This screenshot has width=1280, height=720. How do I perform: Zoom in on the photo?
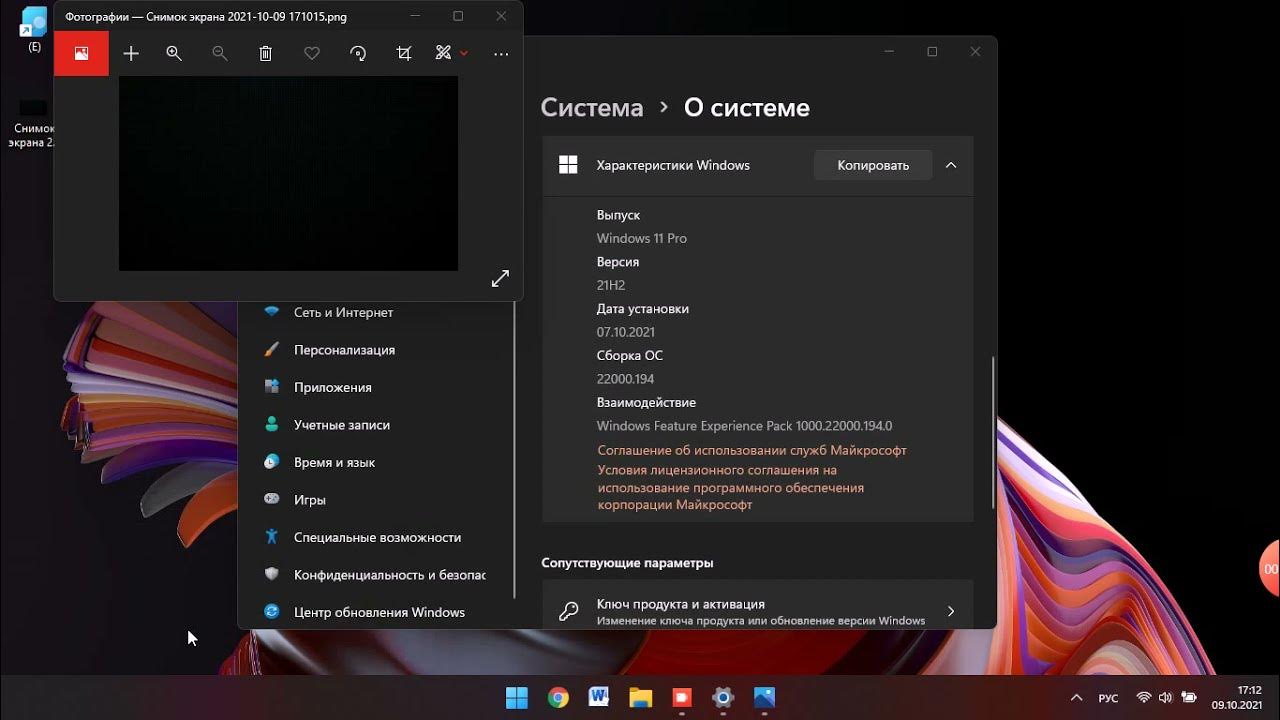click(174, 54)
